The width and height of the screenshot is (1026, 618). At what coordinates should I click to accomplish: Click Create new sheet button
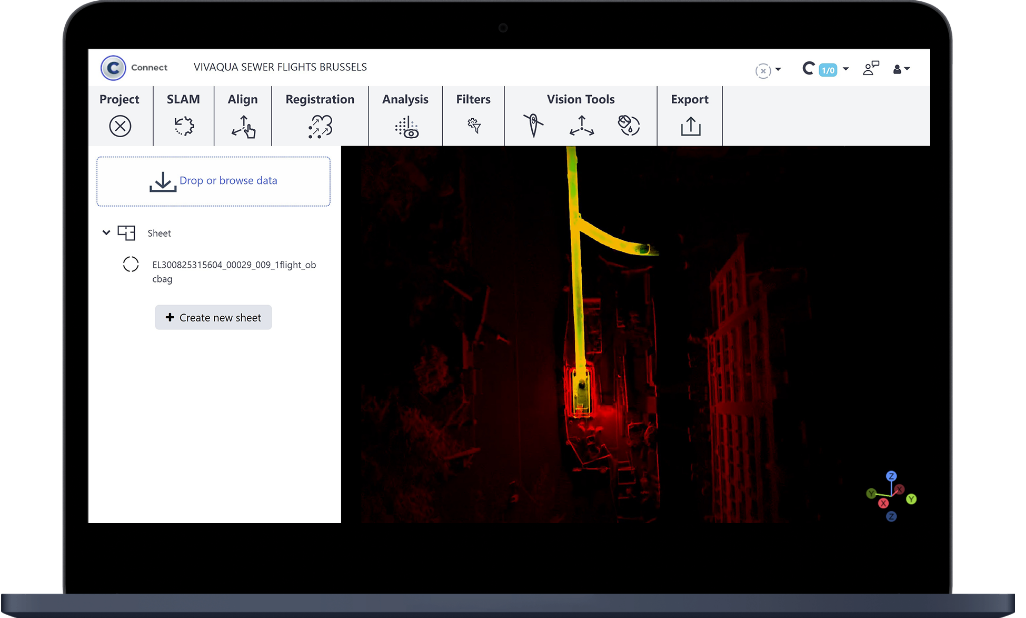click(x=213, y=317)
